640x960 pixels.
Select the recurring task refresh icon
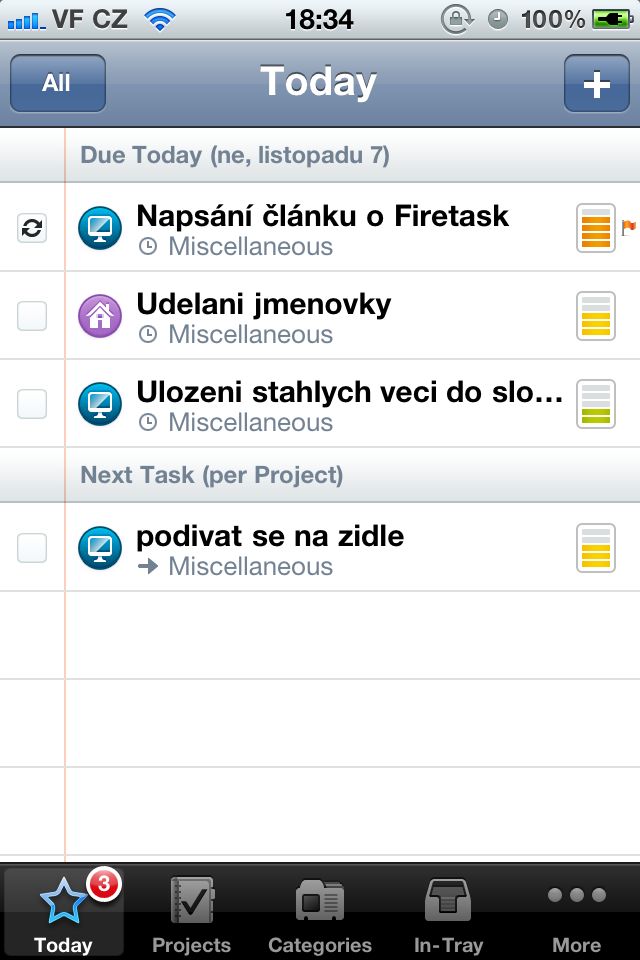coord(31,228)
